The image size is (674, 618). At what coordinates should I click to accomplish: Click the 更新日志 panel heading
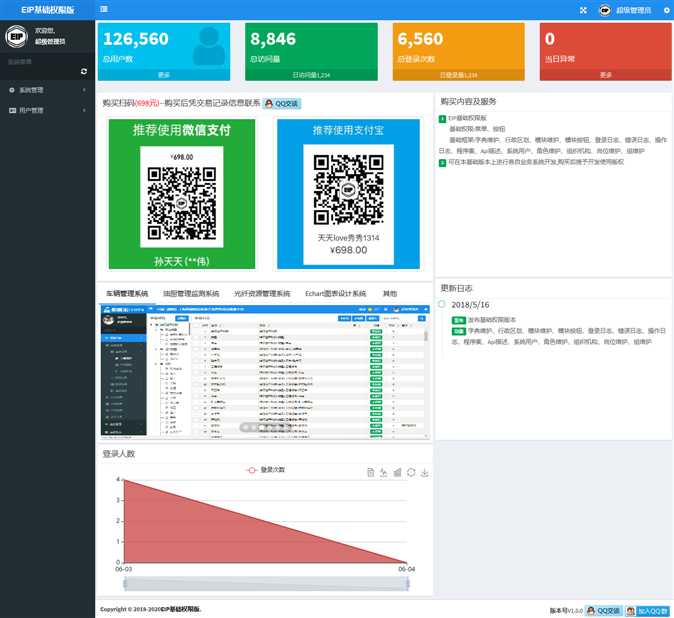(x=456, y=288)
